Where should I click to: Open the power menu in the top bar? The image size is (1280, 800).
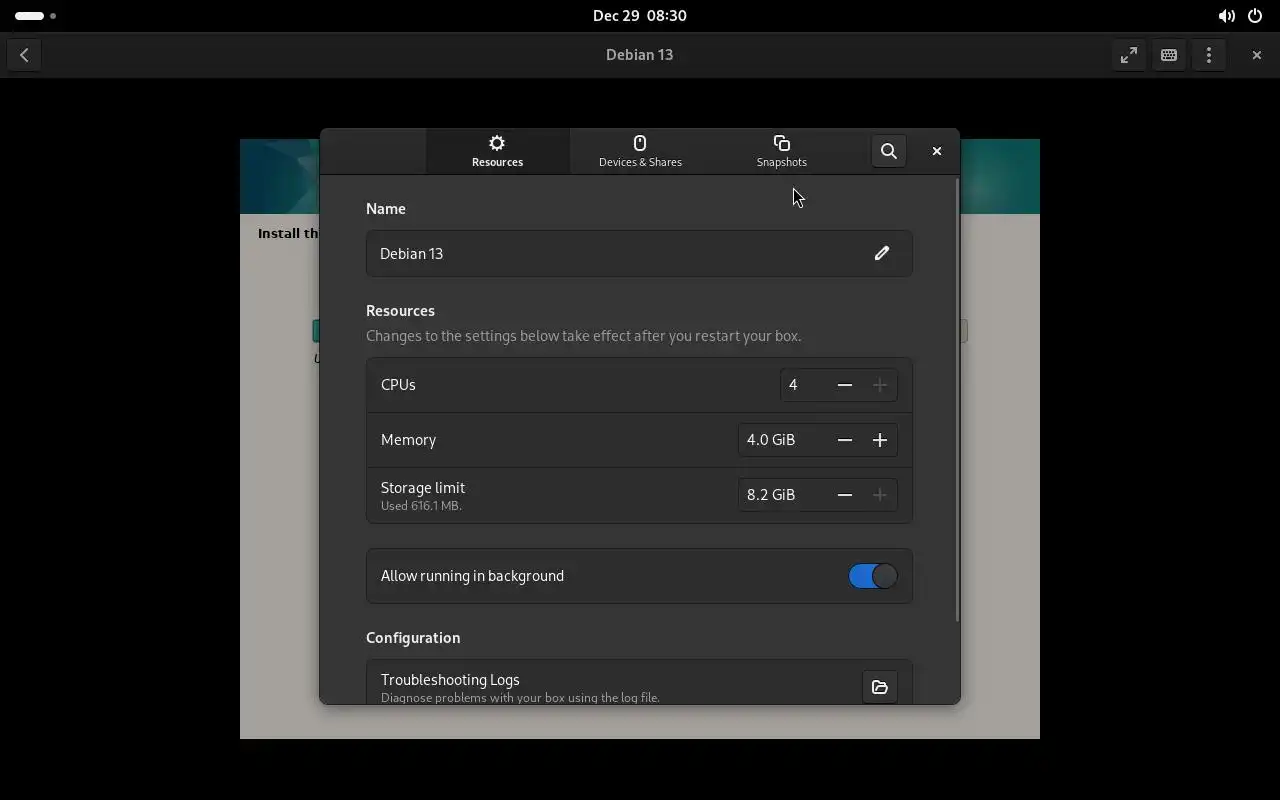[1255, 16]
